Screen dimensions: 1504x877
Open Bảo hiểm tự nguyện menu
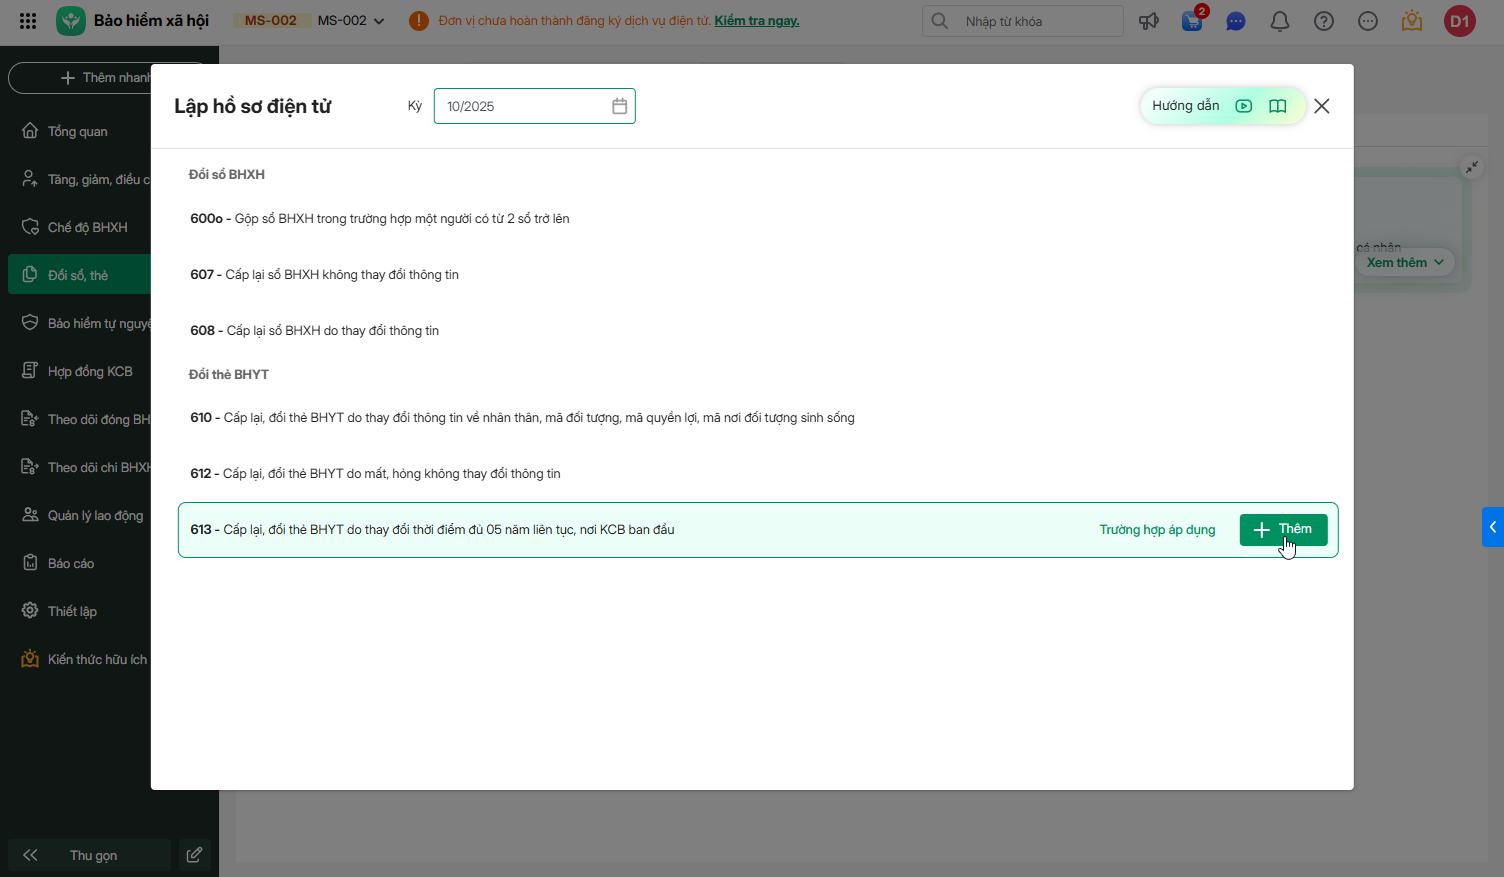[80, 324]
